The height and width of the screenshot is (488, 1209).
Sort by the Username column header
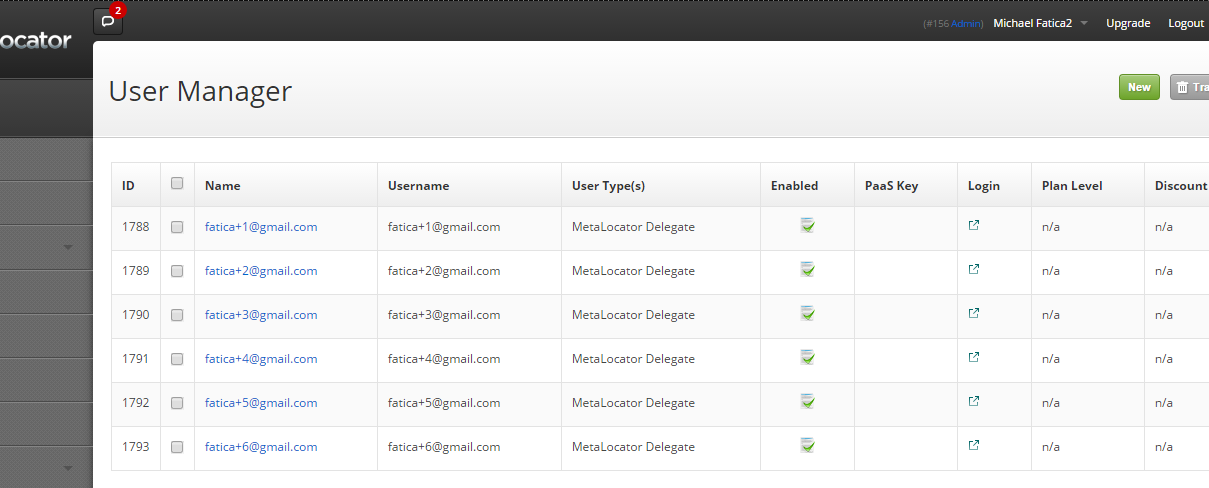pos(418,186)
